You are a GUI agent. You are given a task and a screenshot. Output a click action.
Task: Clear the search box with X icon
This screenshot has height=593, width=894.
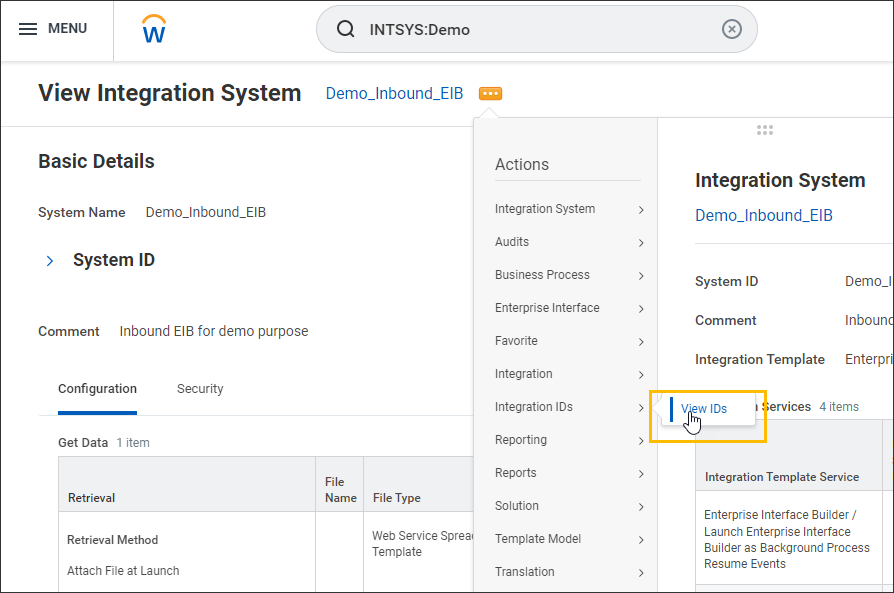(x=732, y=29)
